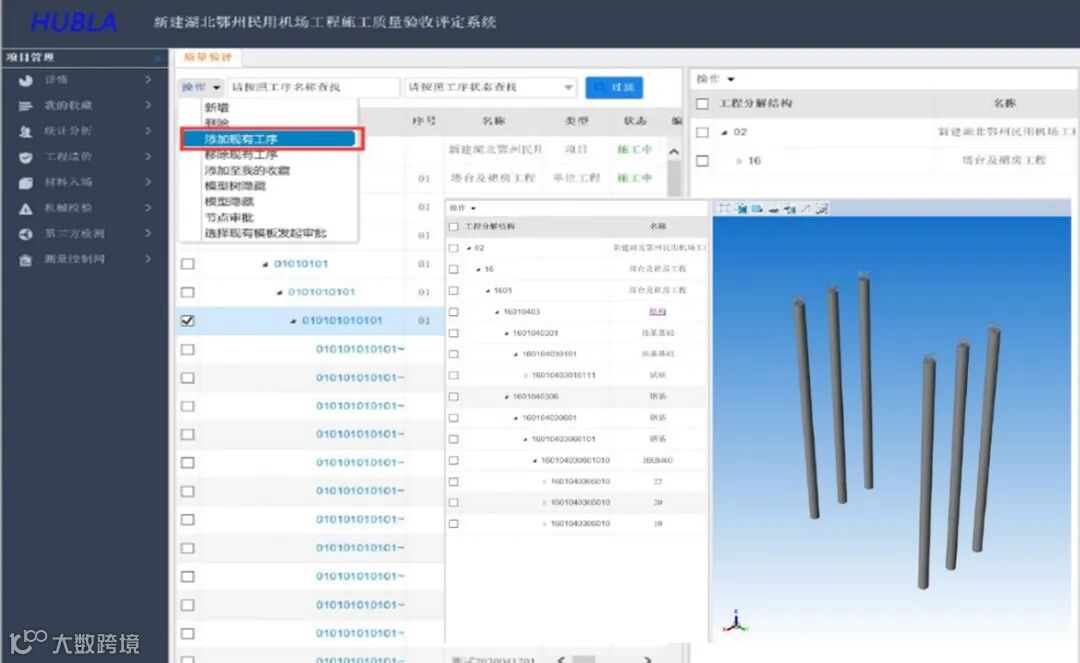Choose 新增 from the 操作 menu
This screenshot has height=663, width=1080.
click(217, 107)
